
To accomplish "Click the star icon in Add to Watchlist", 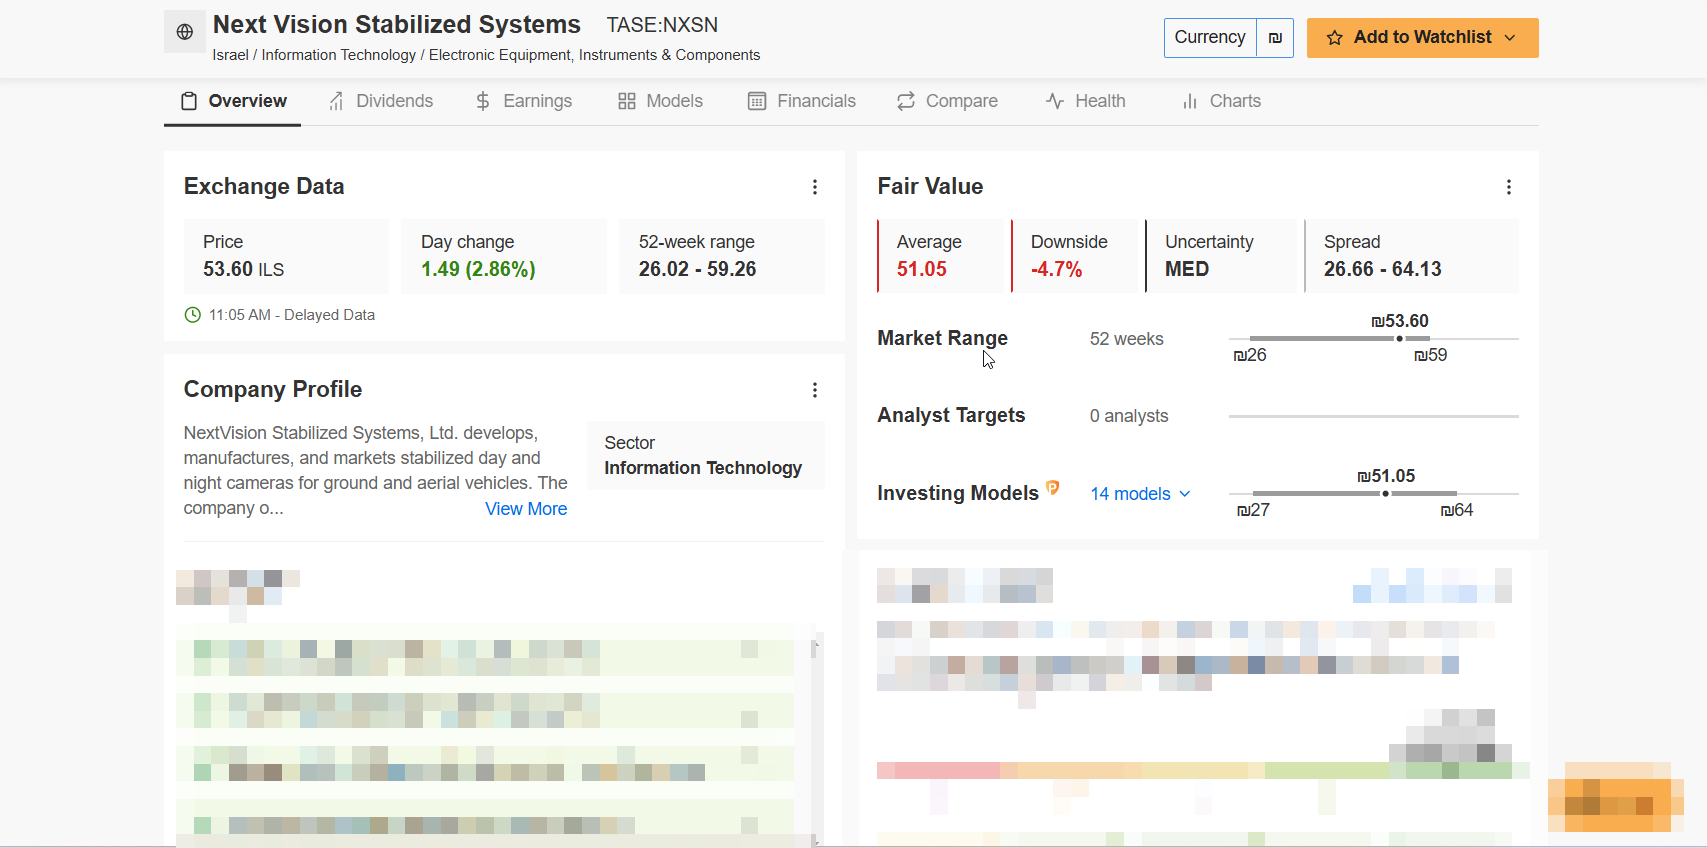I will (1335, 38).
